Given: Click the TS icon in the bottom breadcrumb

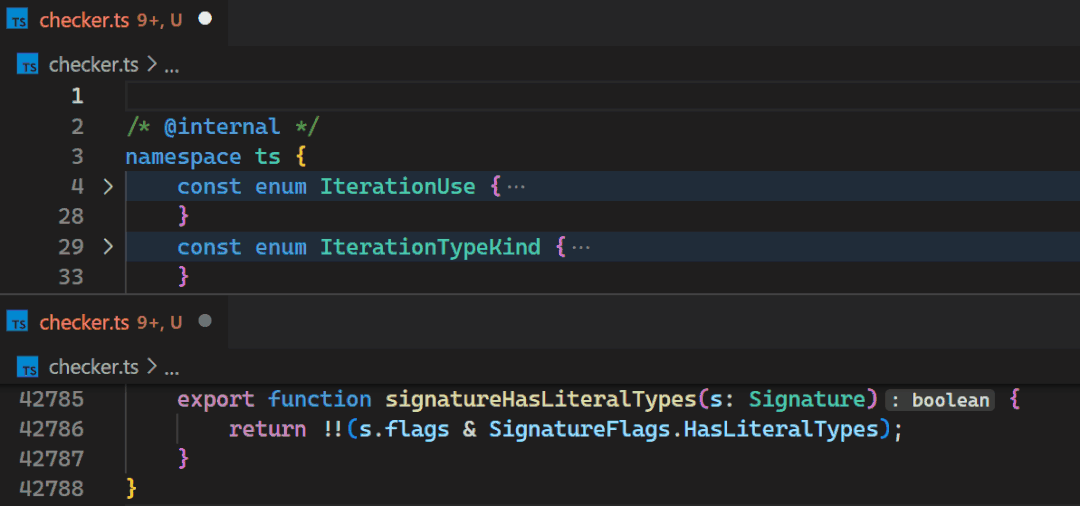Looking at the screenshot, I should [x=29, y=367].
